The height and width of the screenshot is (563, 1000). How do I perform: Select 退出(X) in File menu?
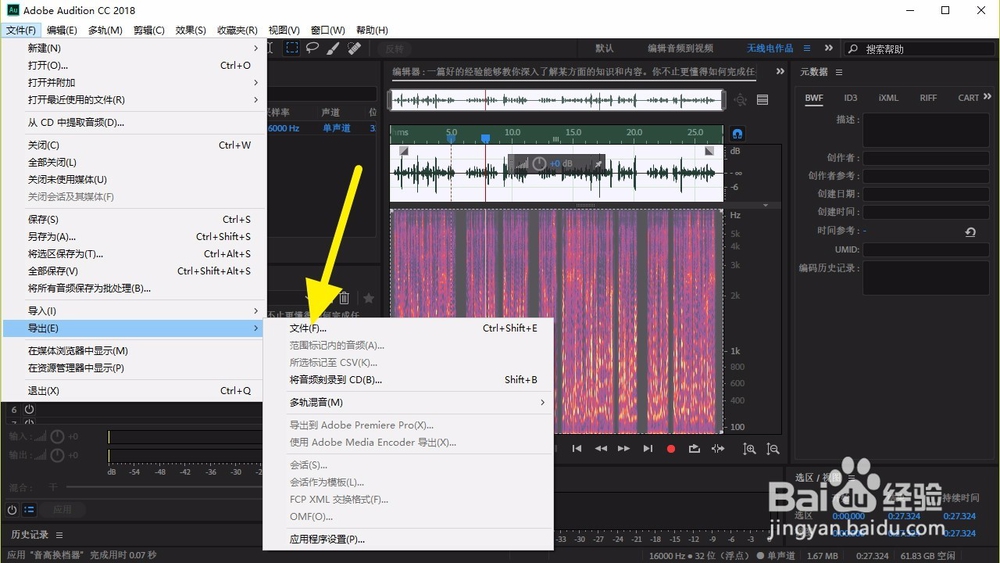click(x=134, y=390)
